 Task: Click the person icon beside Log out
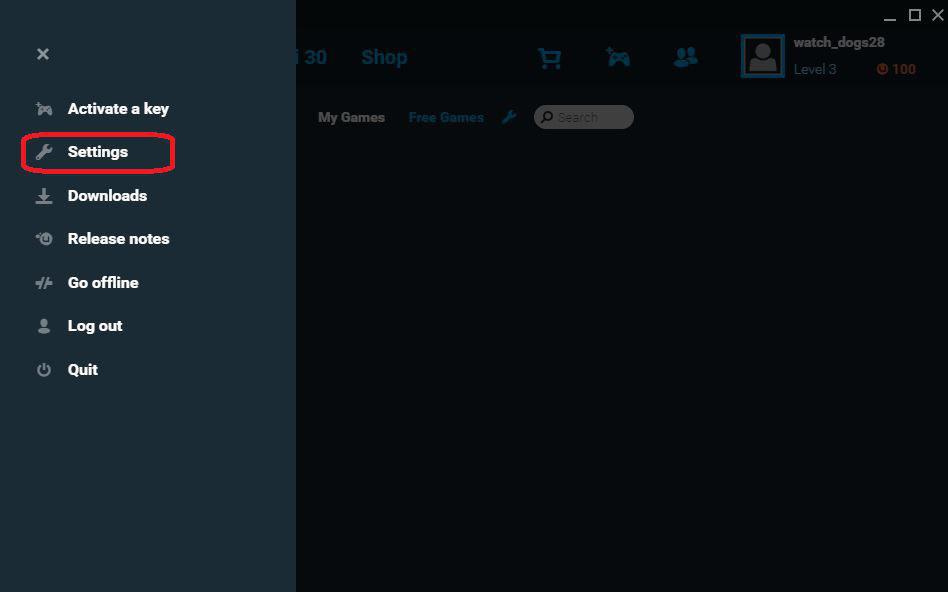click(x=43, y=325)
